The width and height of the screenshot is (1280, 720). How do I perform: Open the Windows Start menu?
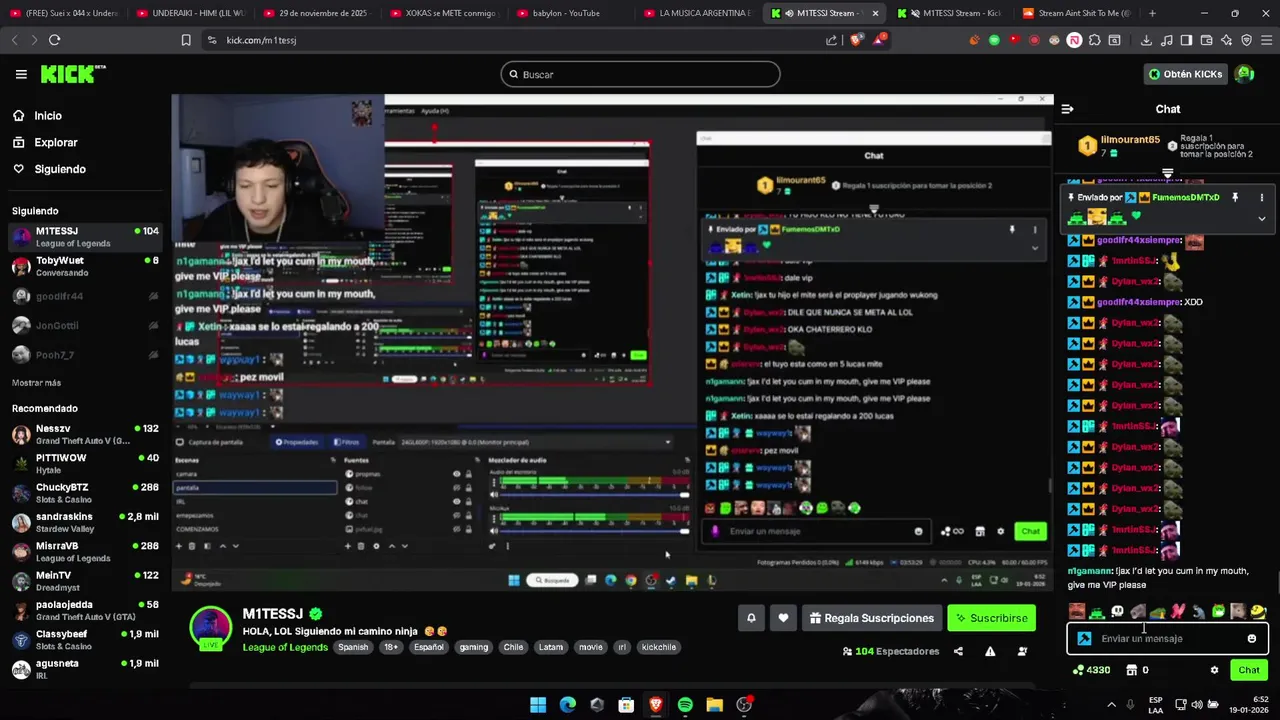click(x=538, y=705)
